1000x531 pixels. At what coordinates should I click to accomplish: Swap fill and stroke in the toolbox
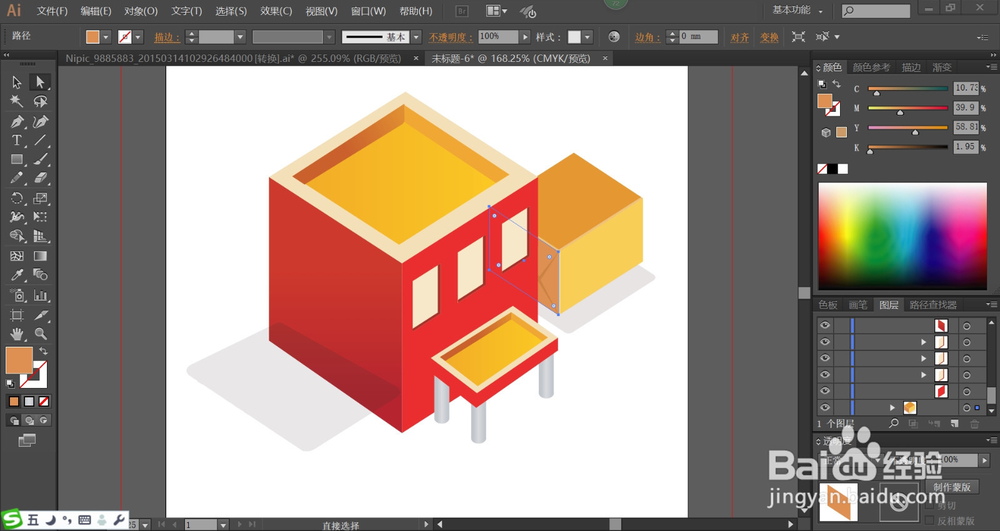[x=43, y=351]
